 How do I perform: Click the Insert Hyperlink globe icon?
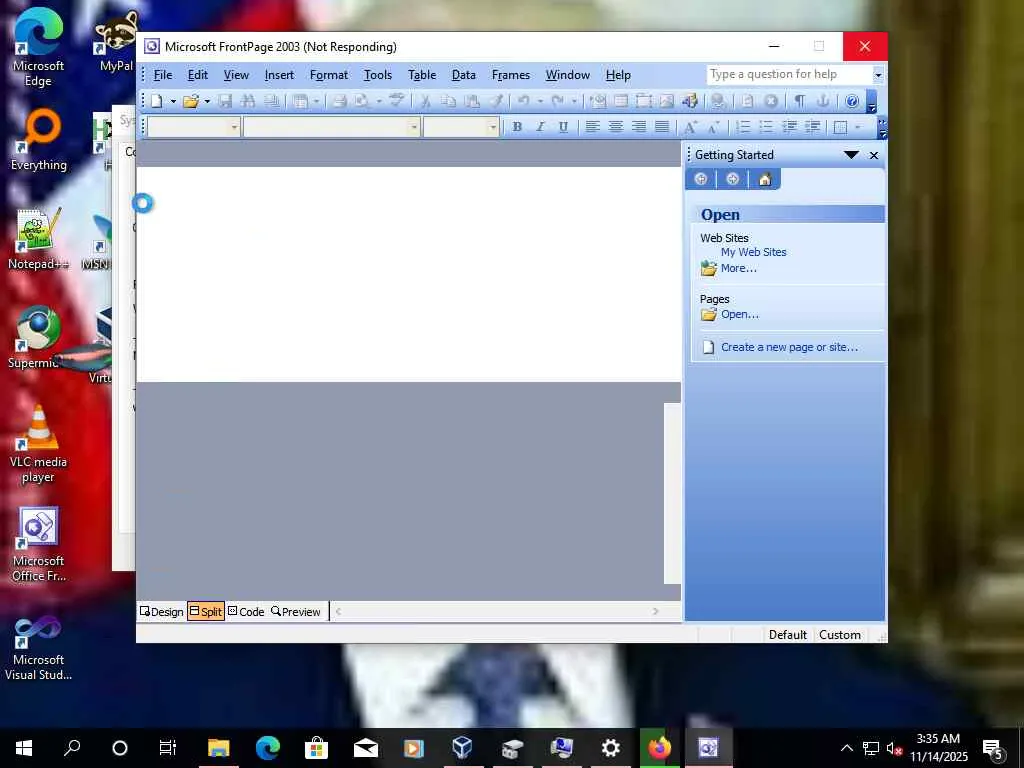718,101
